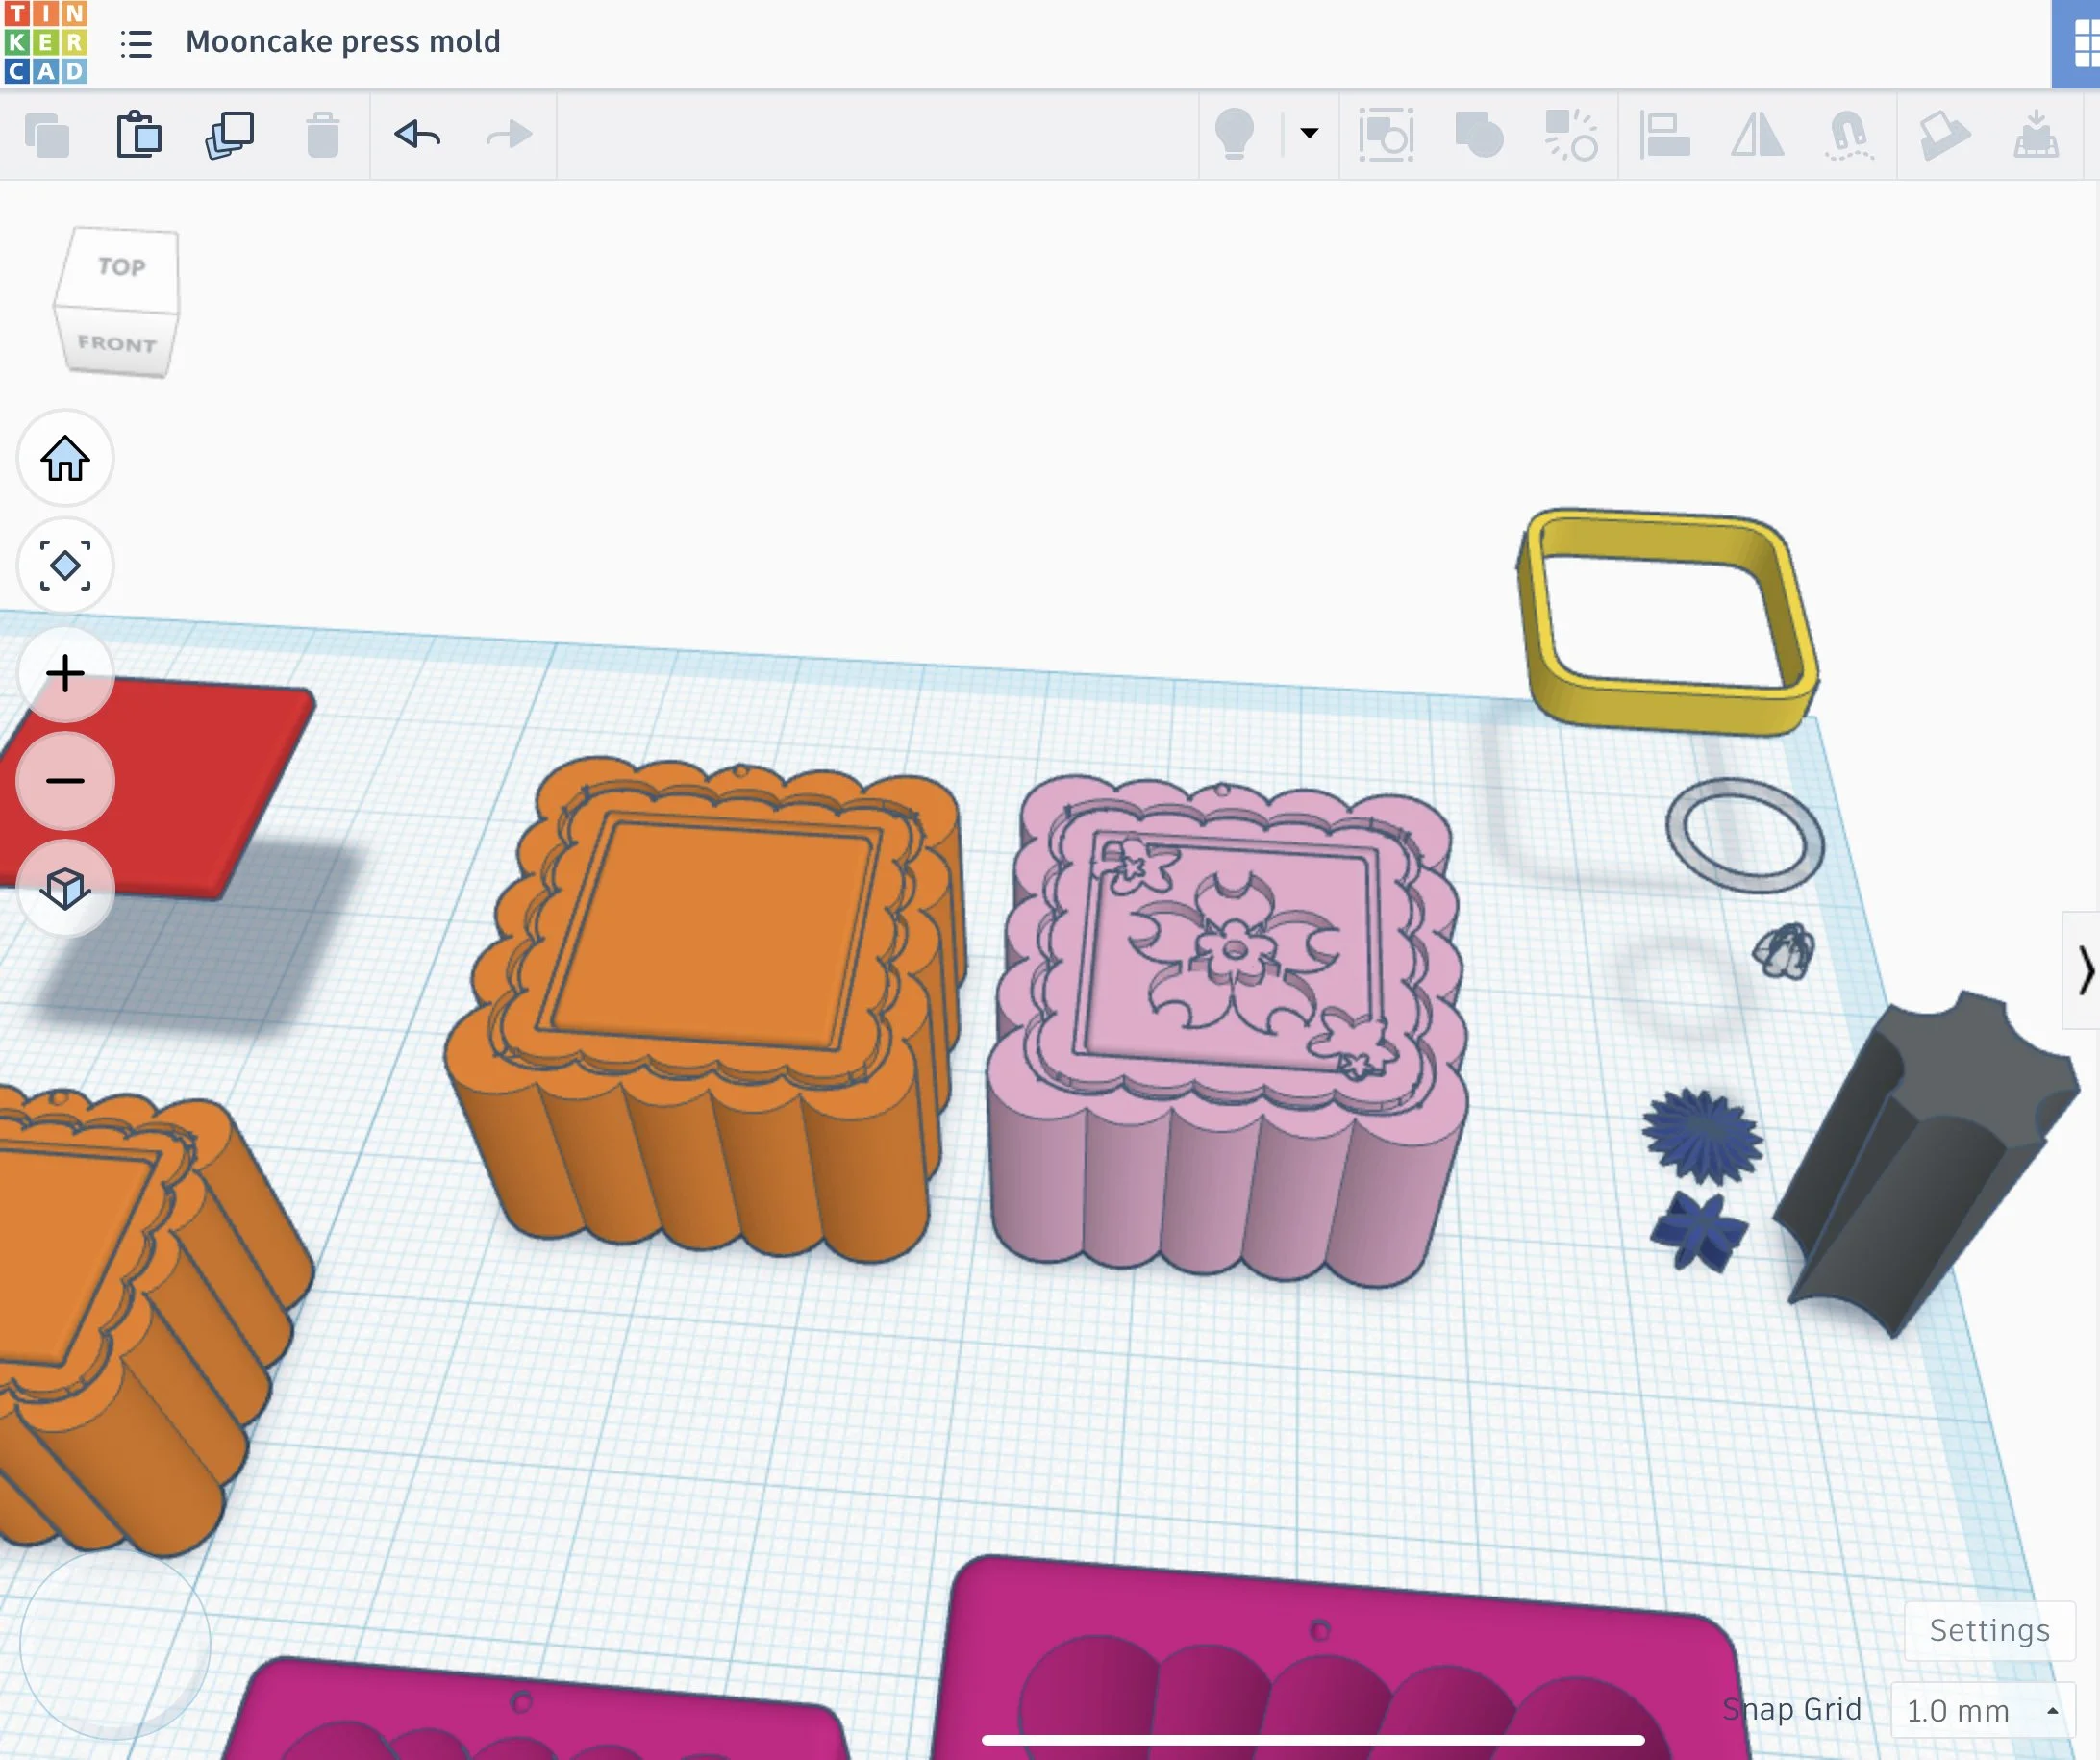Open the design list menu icon
This screenshot has height=1760, width=2100.
136,43
